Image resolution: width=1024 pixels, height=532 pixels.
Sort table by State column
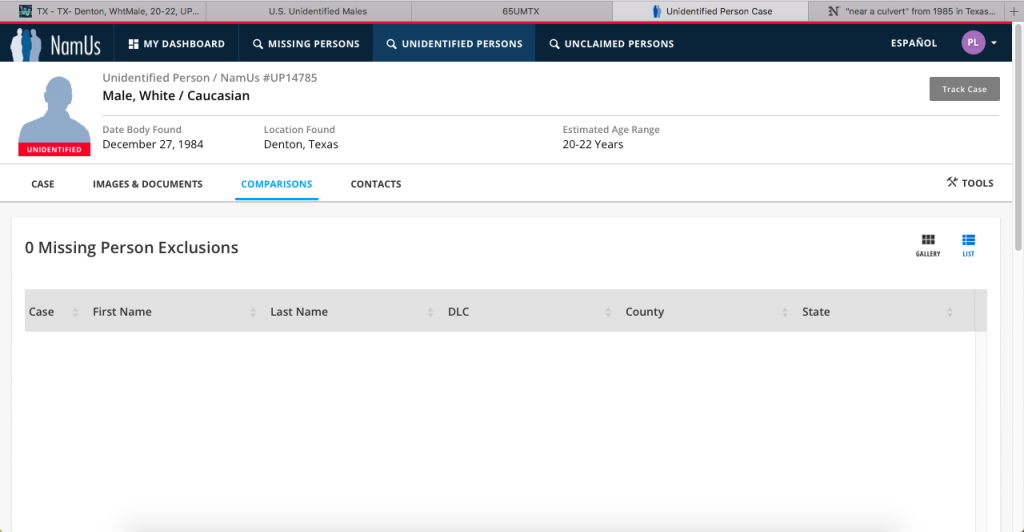(816, 312)
